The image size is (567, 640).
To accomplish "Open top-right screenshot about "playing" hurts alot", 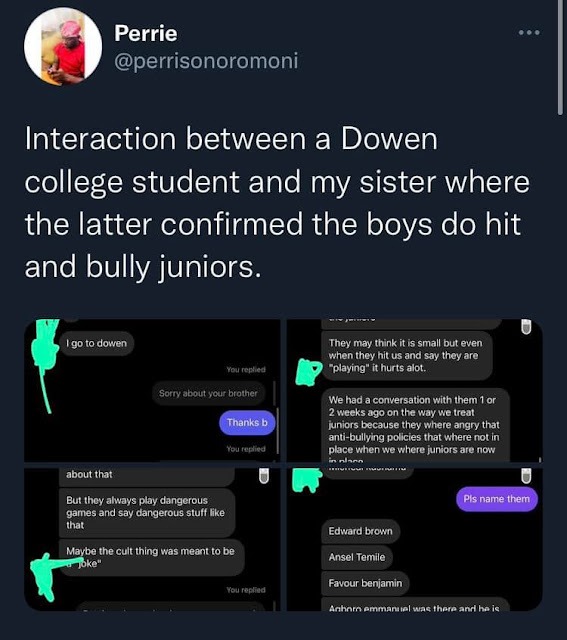I will point(415,390).
